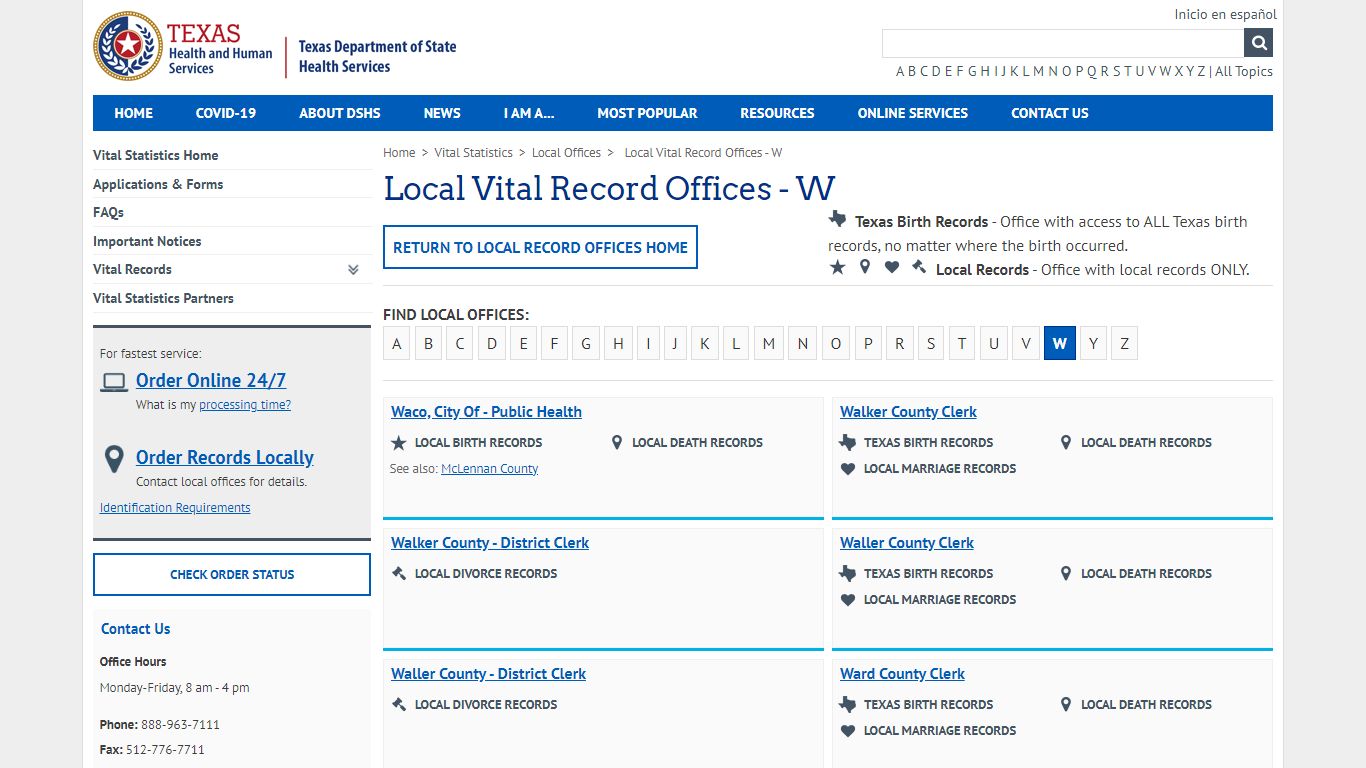Select letter M in Find Local Offices
Screen dimensions: 1366x768
click(768, 343)
